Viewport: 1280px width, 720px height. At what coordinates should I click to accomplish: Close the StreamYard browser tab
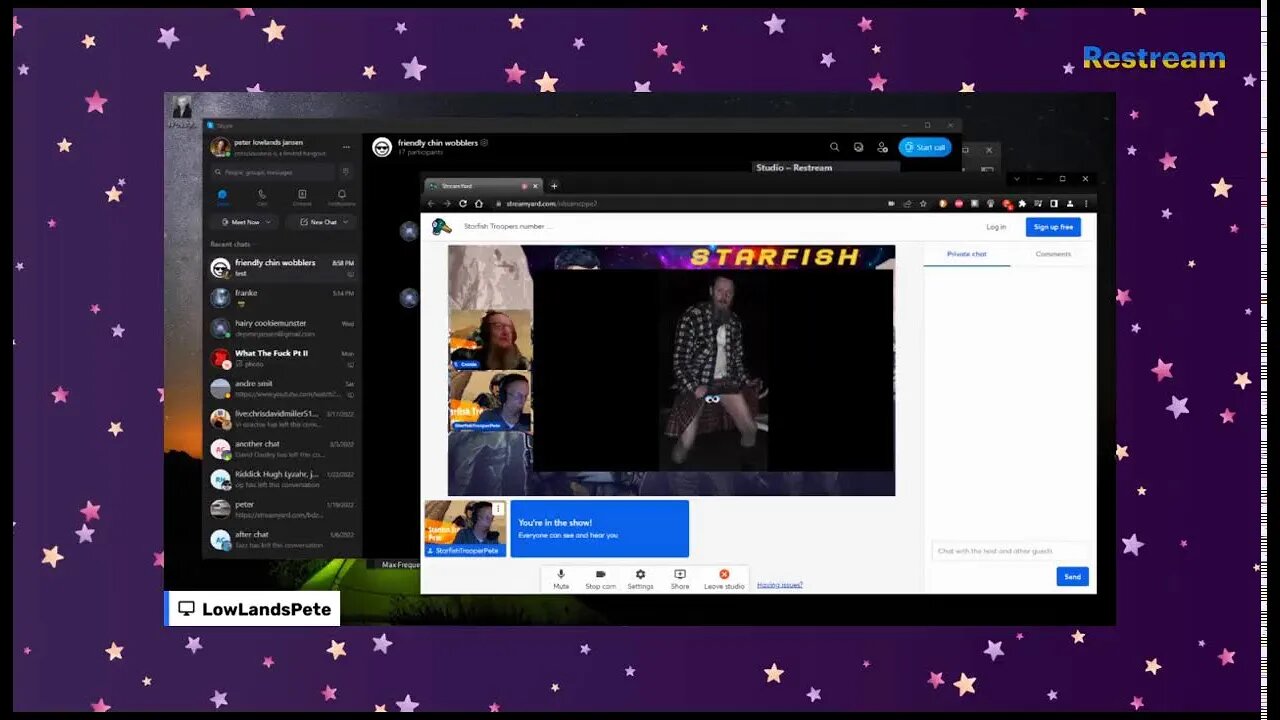point(535,186)
